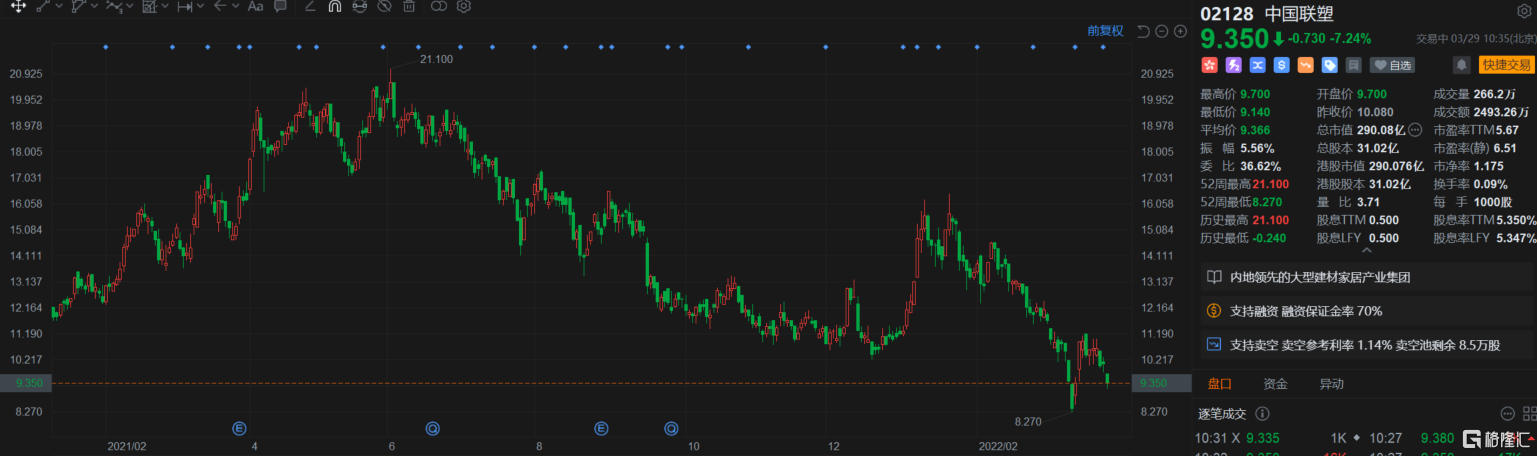Open the 前复权 price adjustment selector
This screenshot has height=456, width=1537.
pos(1105,31)
